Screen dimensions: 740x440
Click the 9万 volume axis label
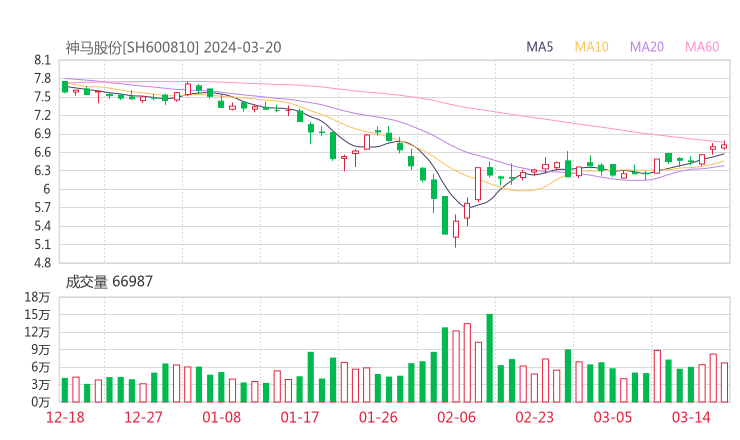pyautogui.click(x=41, y=349)
